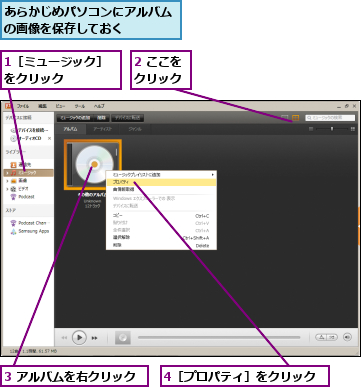The width and height of the screenshot is (361, 387).
Task: Click the 画像 photo icon in sidebar
Action: coord(13,181)
